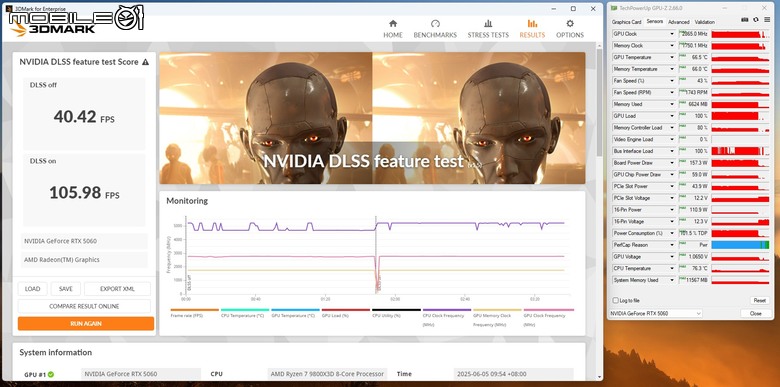
Task: Toggle CPU Clock Frequency legend entry
Action: [x=446, y=317]
